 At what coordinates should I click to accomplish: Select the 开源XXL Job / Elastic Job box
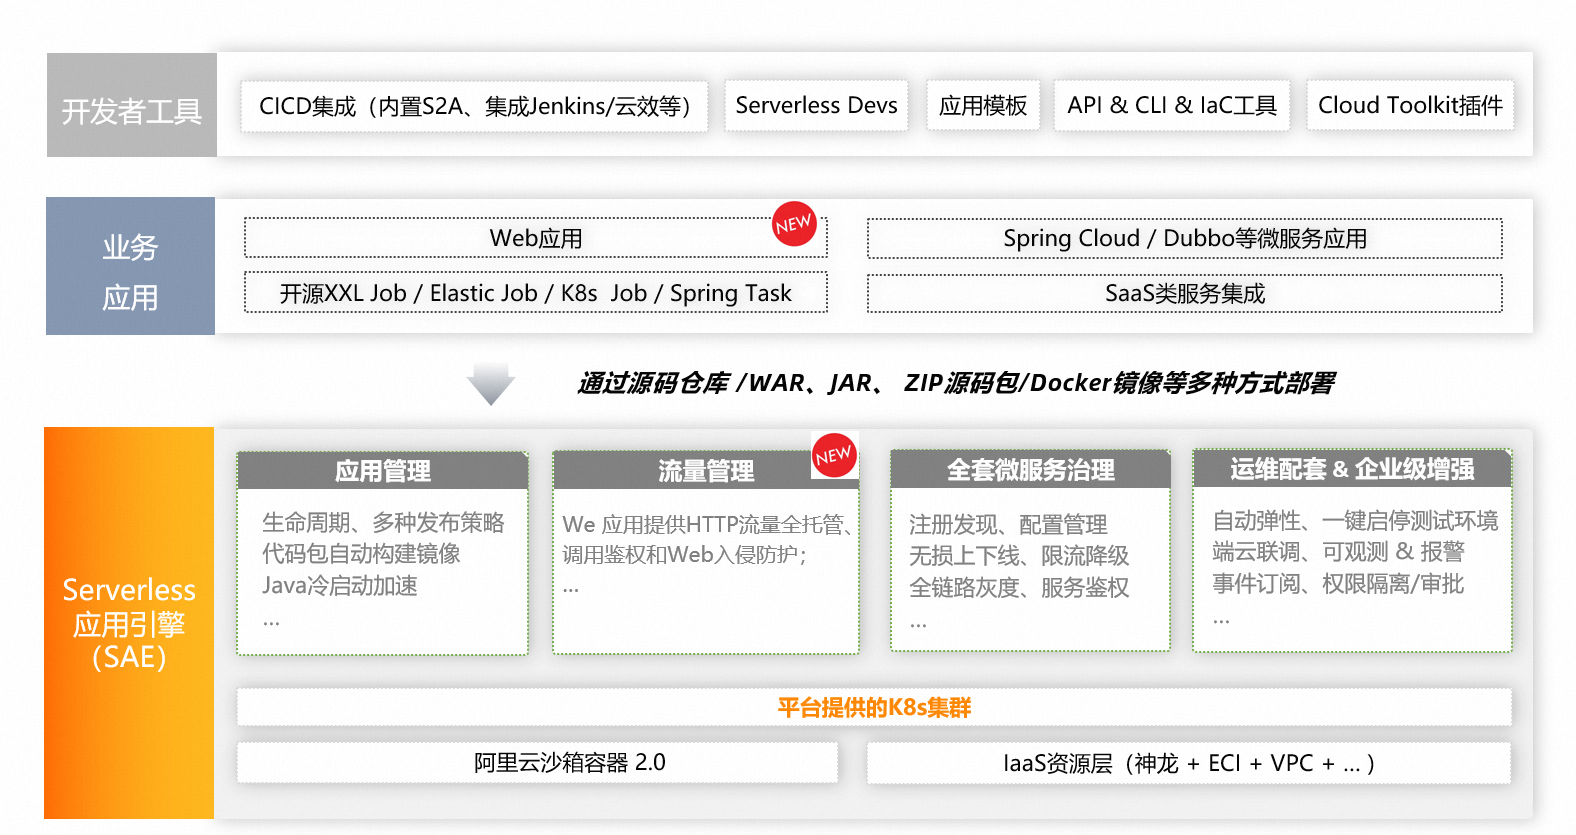click(536, 293)
